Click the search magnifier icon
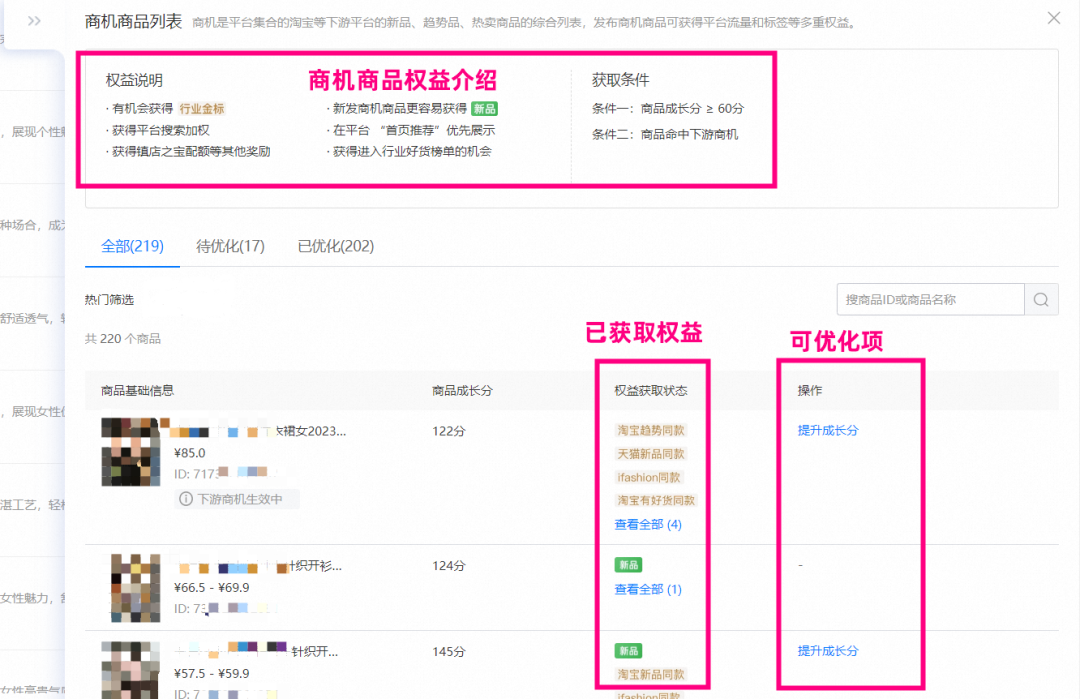The height and width of the screenshot is (699, 1080). coord(1041,299)
